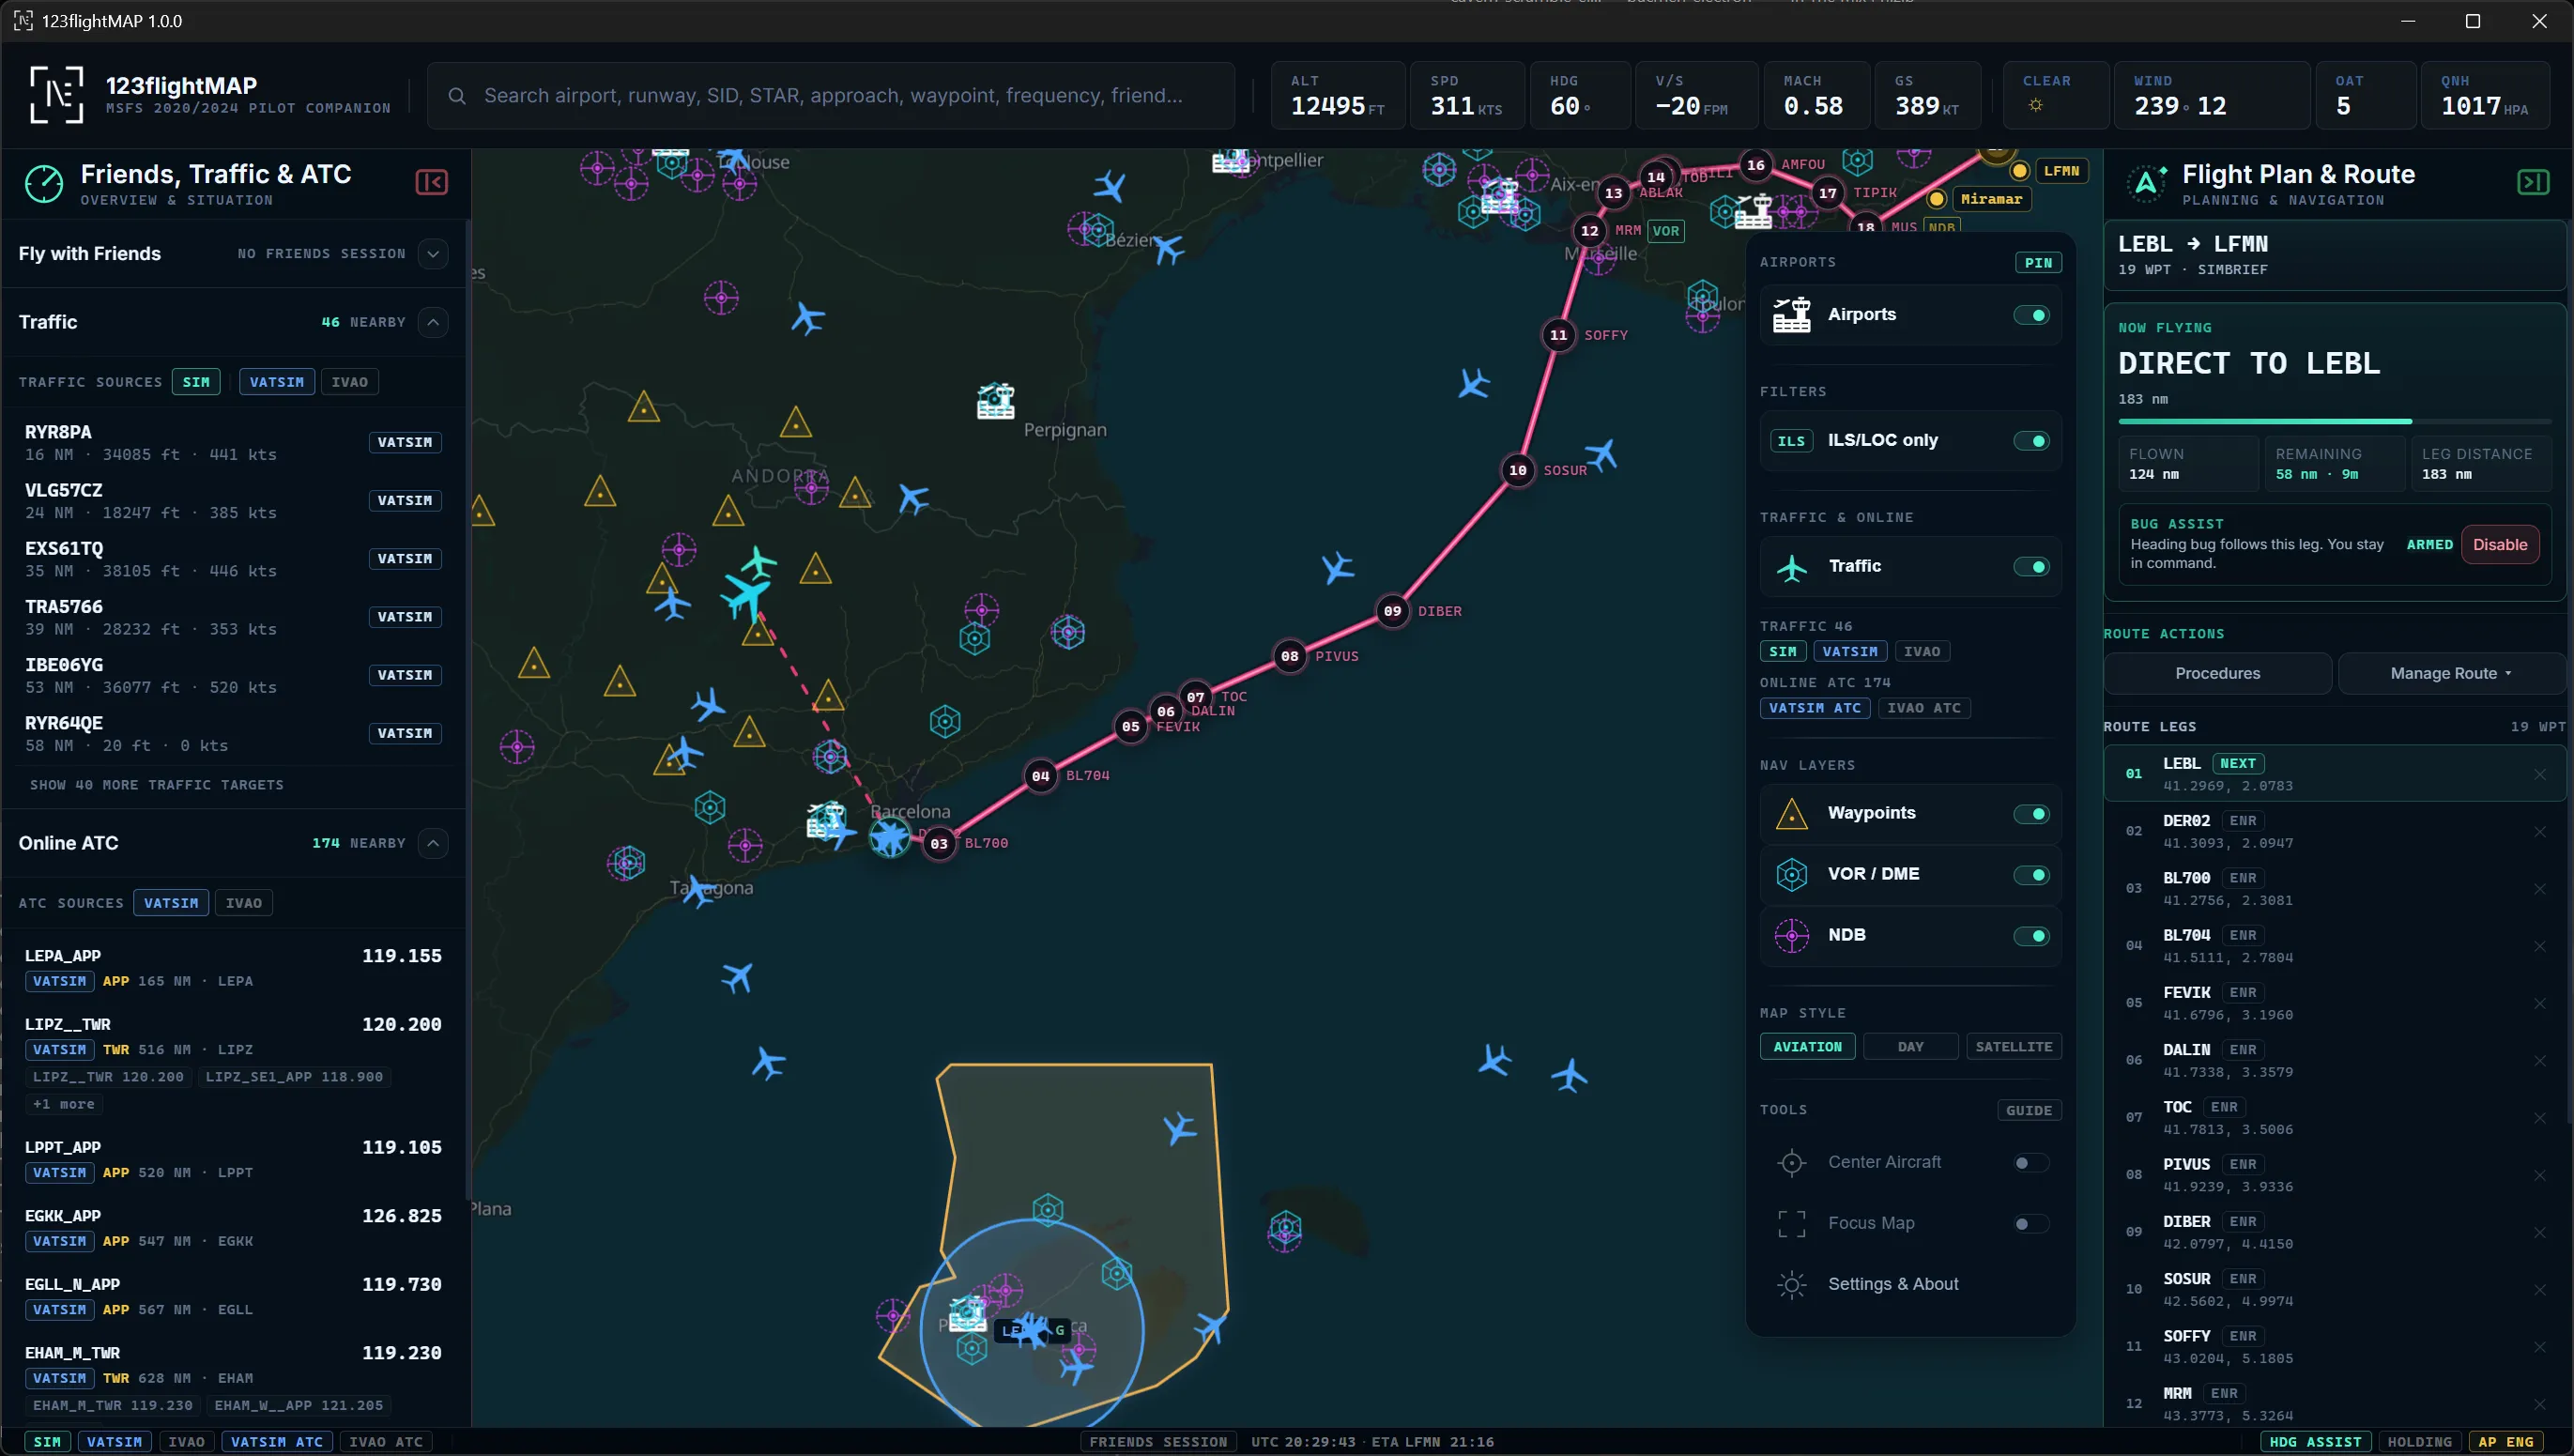
Task: Click the Perpignan airport icon on map
Action: pos(995,401)
